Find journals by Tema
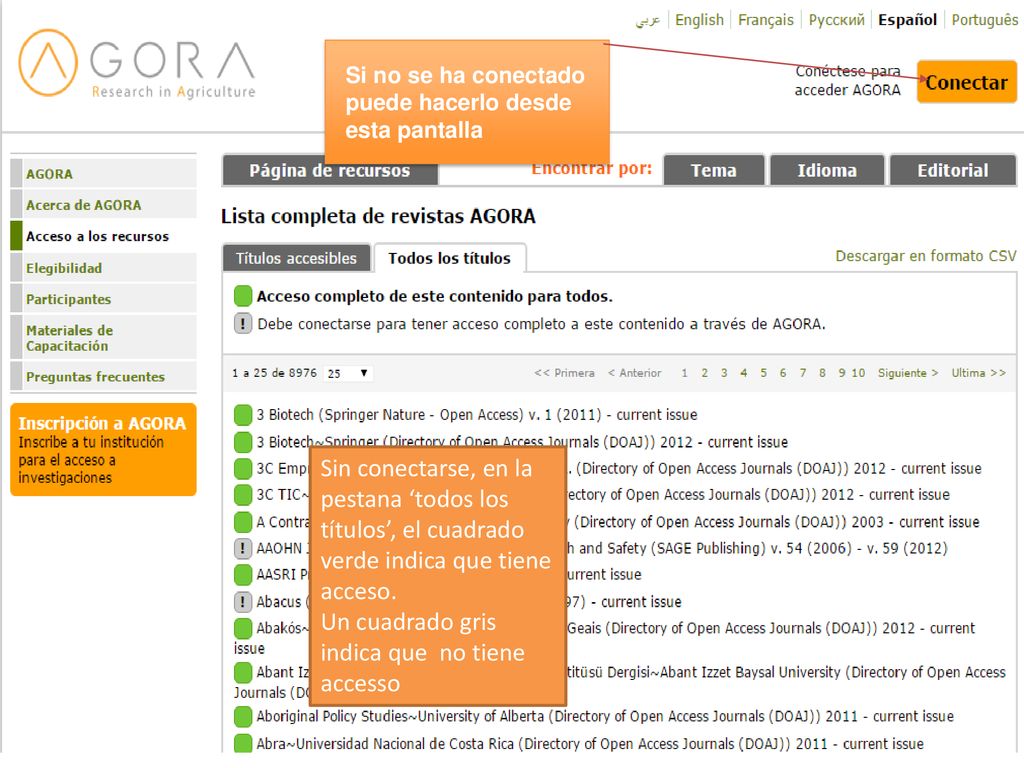Viewport: 1024px width, 768px height. tap(714, 170)
